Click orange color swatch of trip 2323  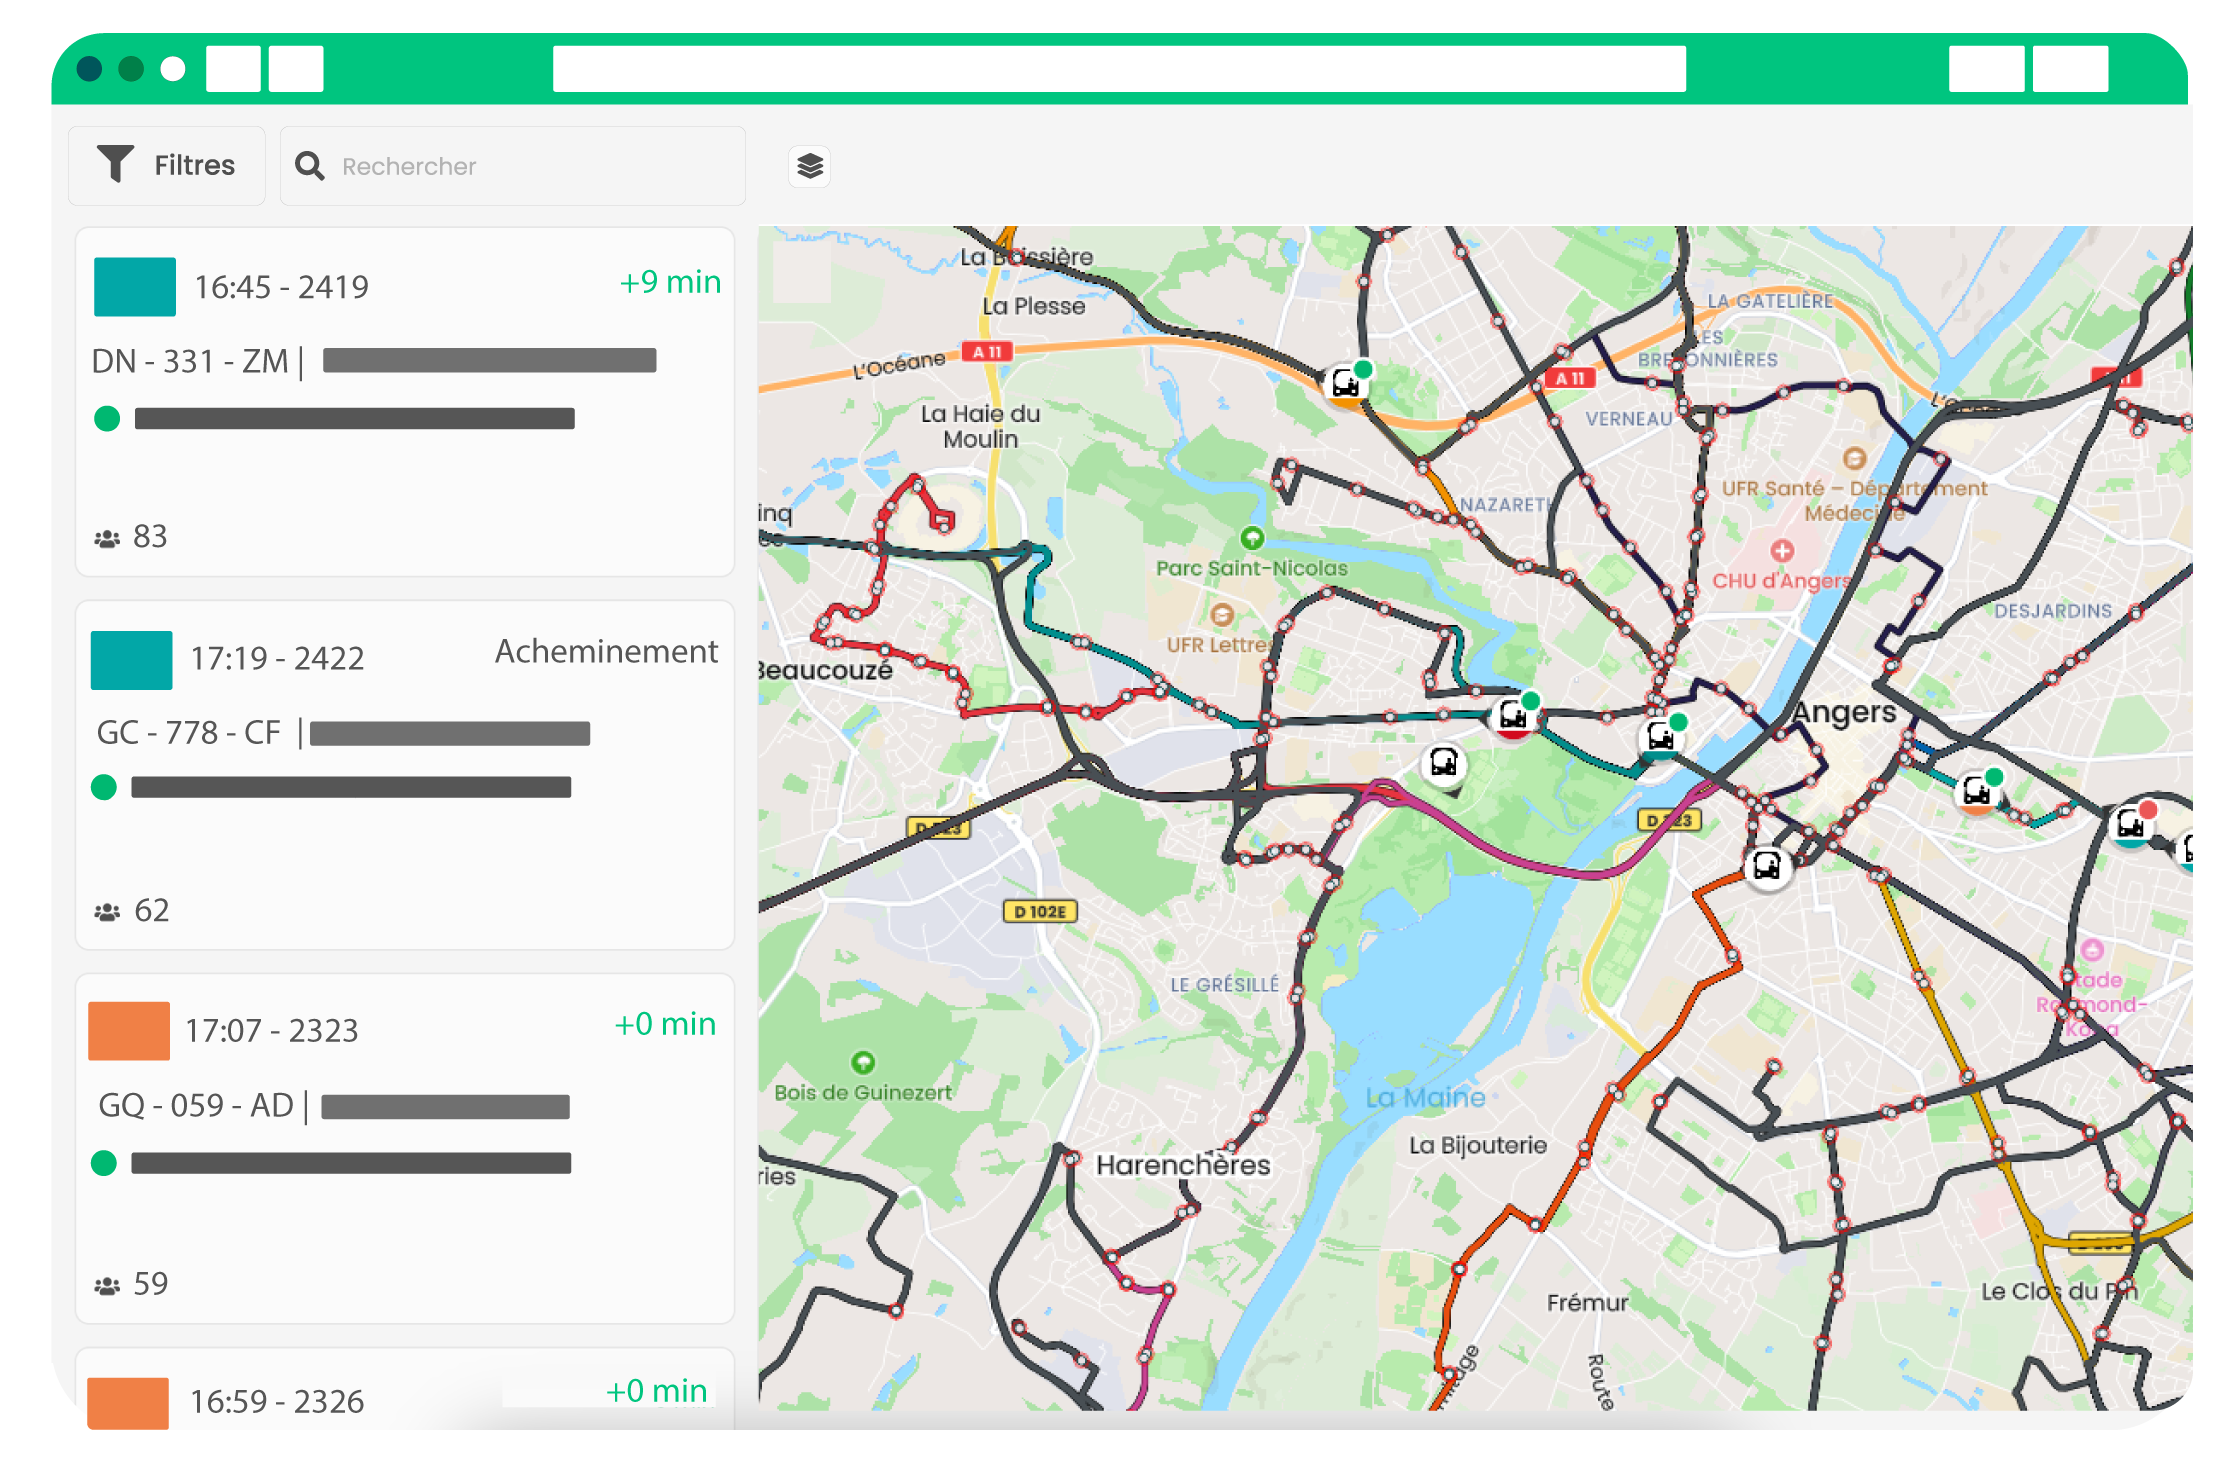pyautogui.click(x=129, y=1031)
